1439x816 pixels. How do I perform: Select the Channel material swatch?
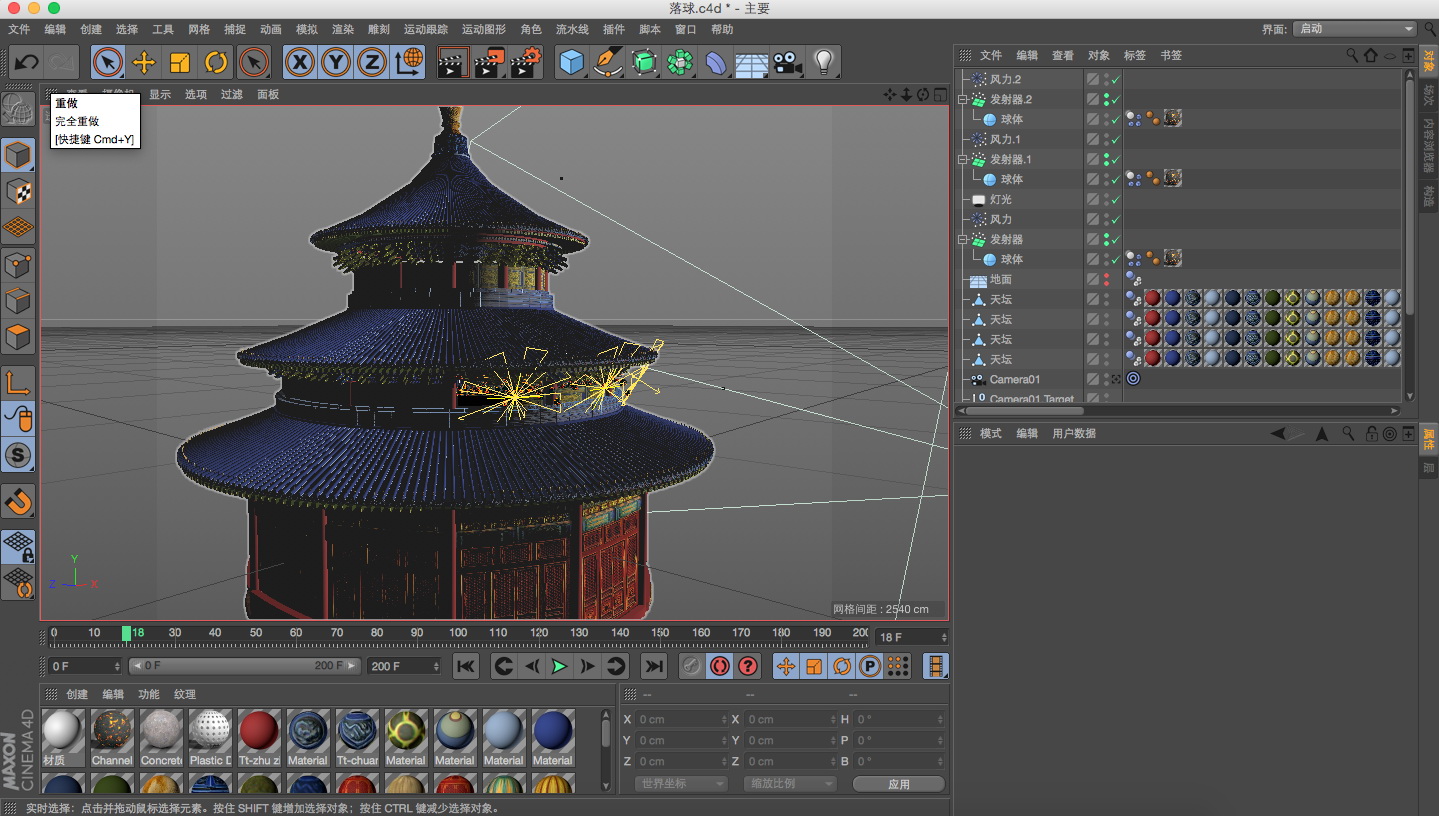click(x=112, y=737)
